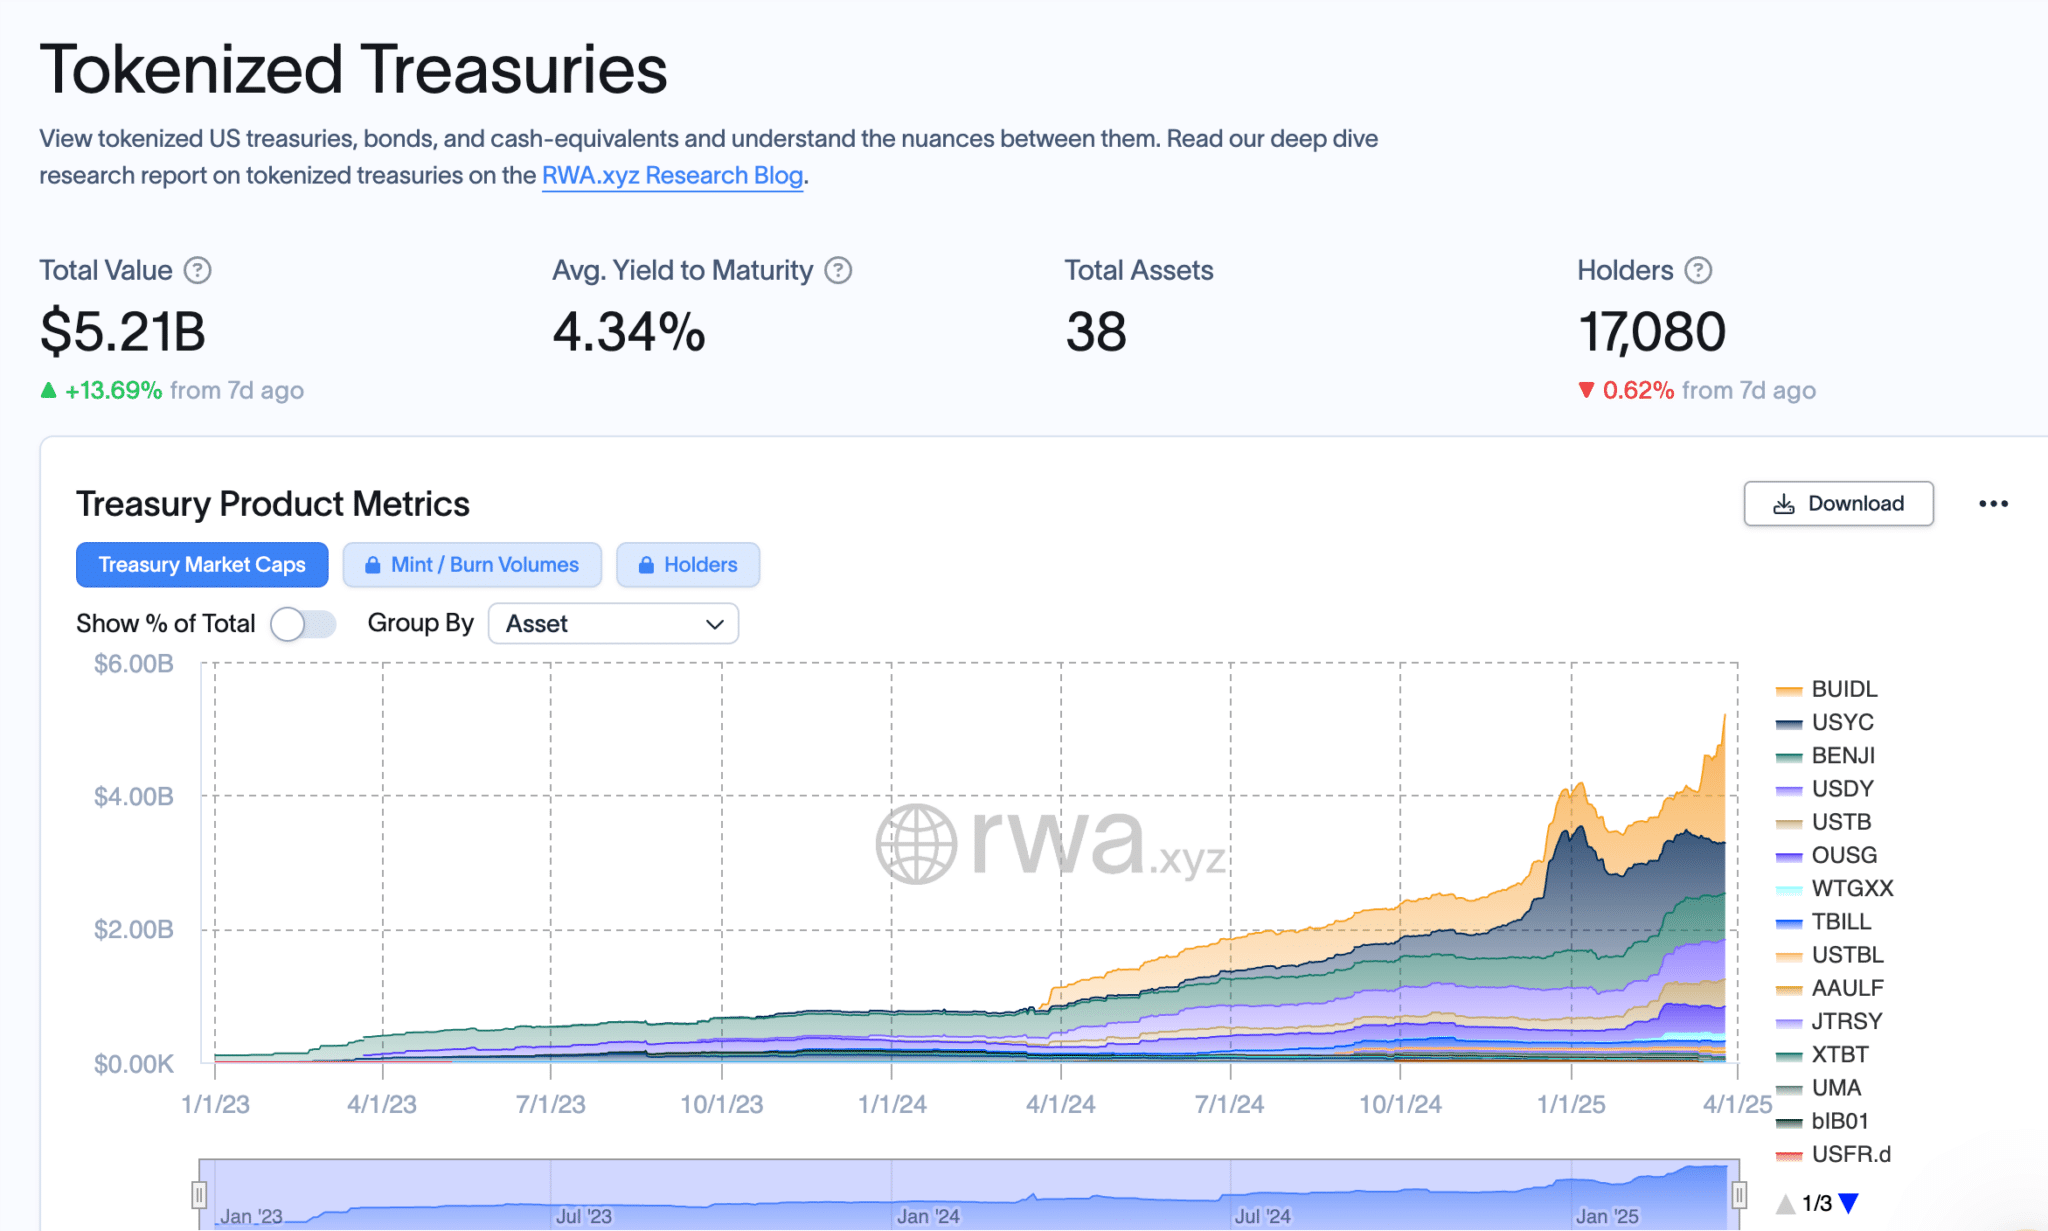Toggle USFR.d series in the legend
The height and width of the screenshot is (1231, 2048).
pyautogui.click(x=1833, y=1154)
